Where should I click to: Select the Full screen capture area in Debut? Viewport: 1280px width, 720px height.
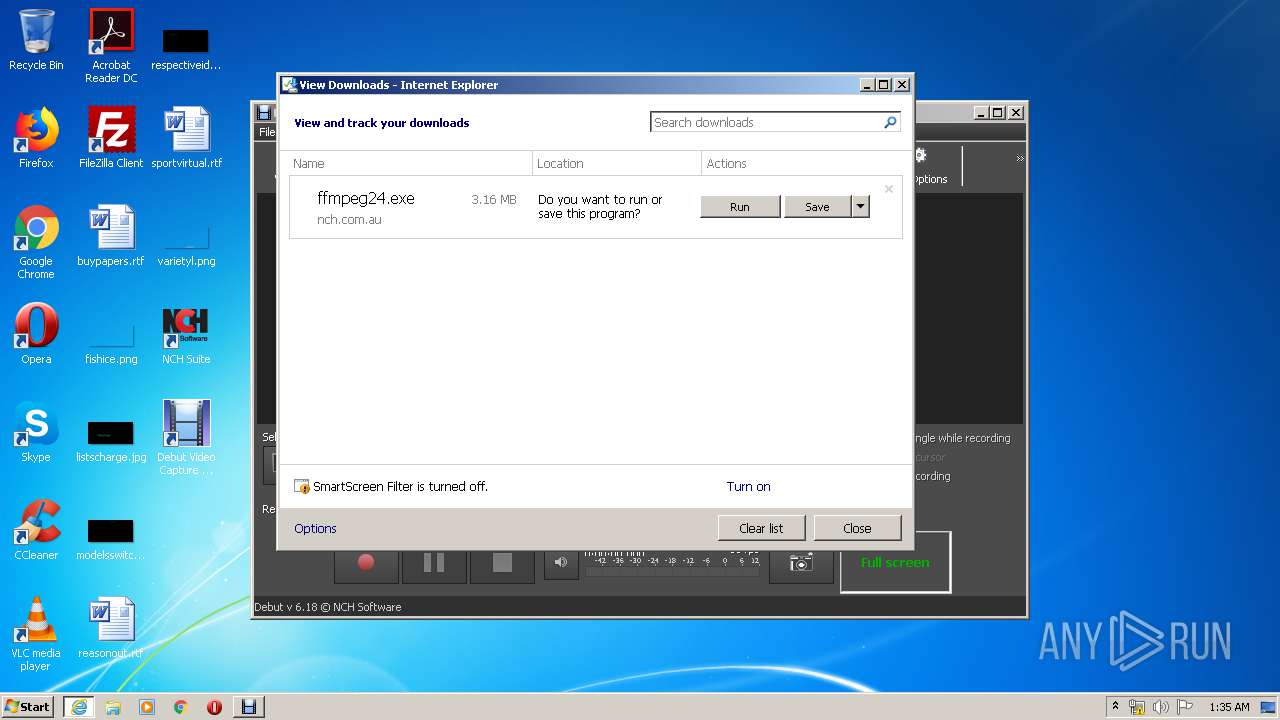point(895,562)
